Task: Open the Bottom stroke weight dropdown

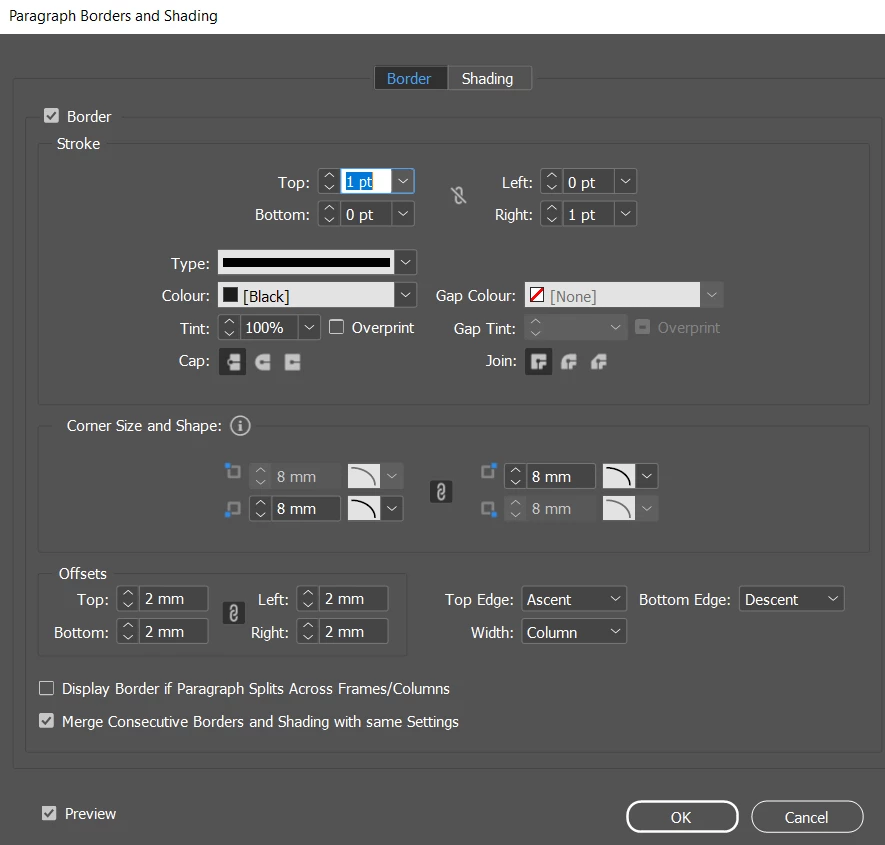Action: coord(403,214)
